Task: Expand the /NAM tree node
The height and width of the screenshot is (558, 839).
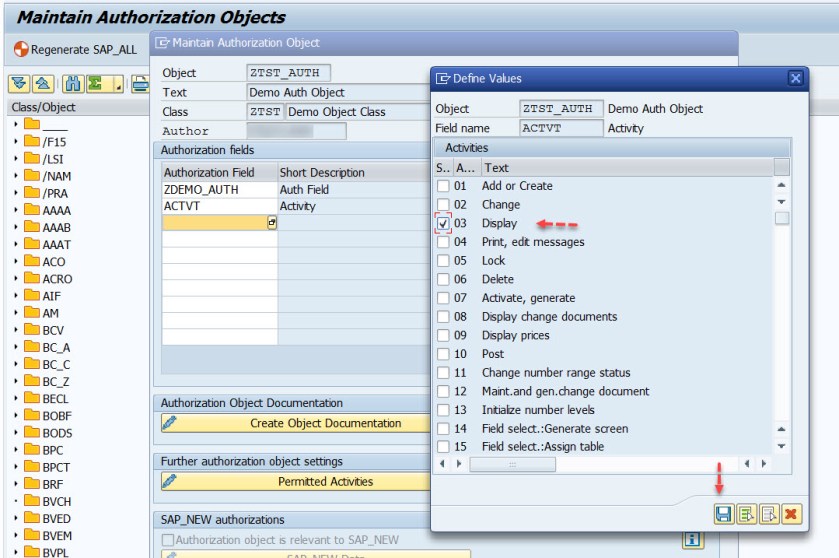Action: tap(16, 175)
